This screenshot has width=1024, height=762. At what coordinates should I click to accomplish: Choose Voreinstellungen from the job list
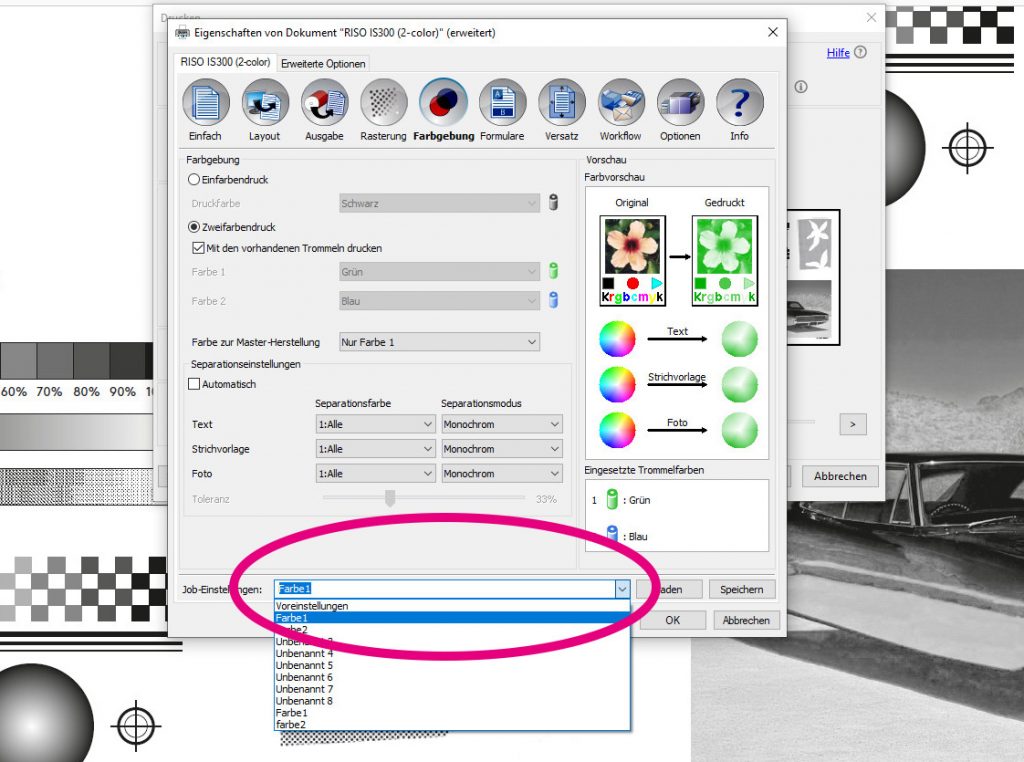tap(452, 606)
